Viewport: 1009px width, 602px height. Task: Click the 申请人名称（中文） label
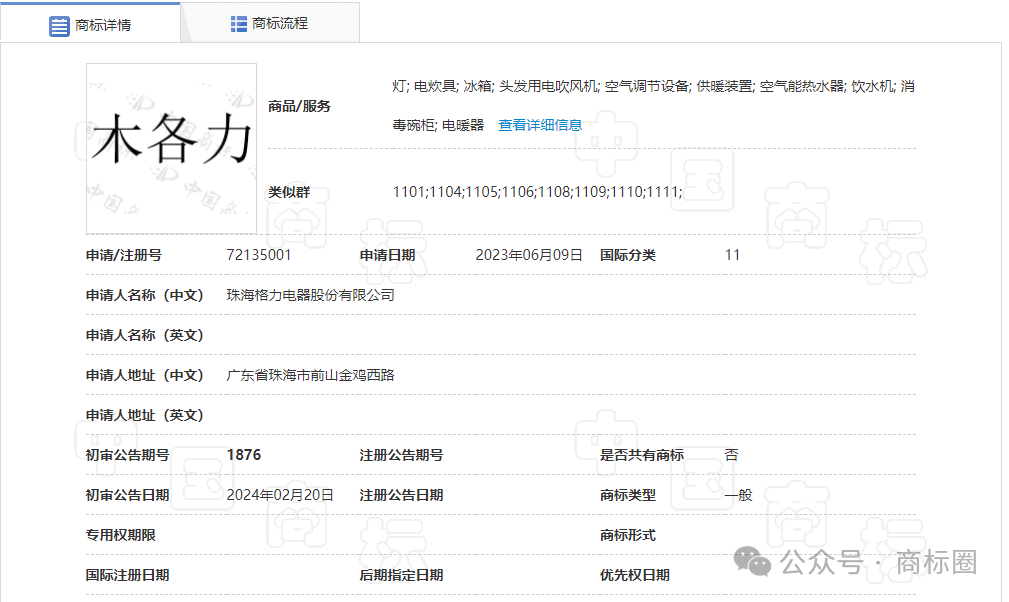(x=145, y=295)
